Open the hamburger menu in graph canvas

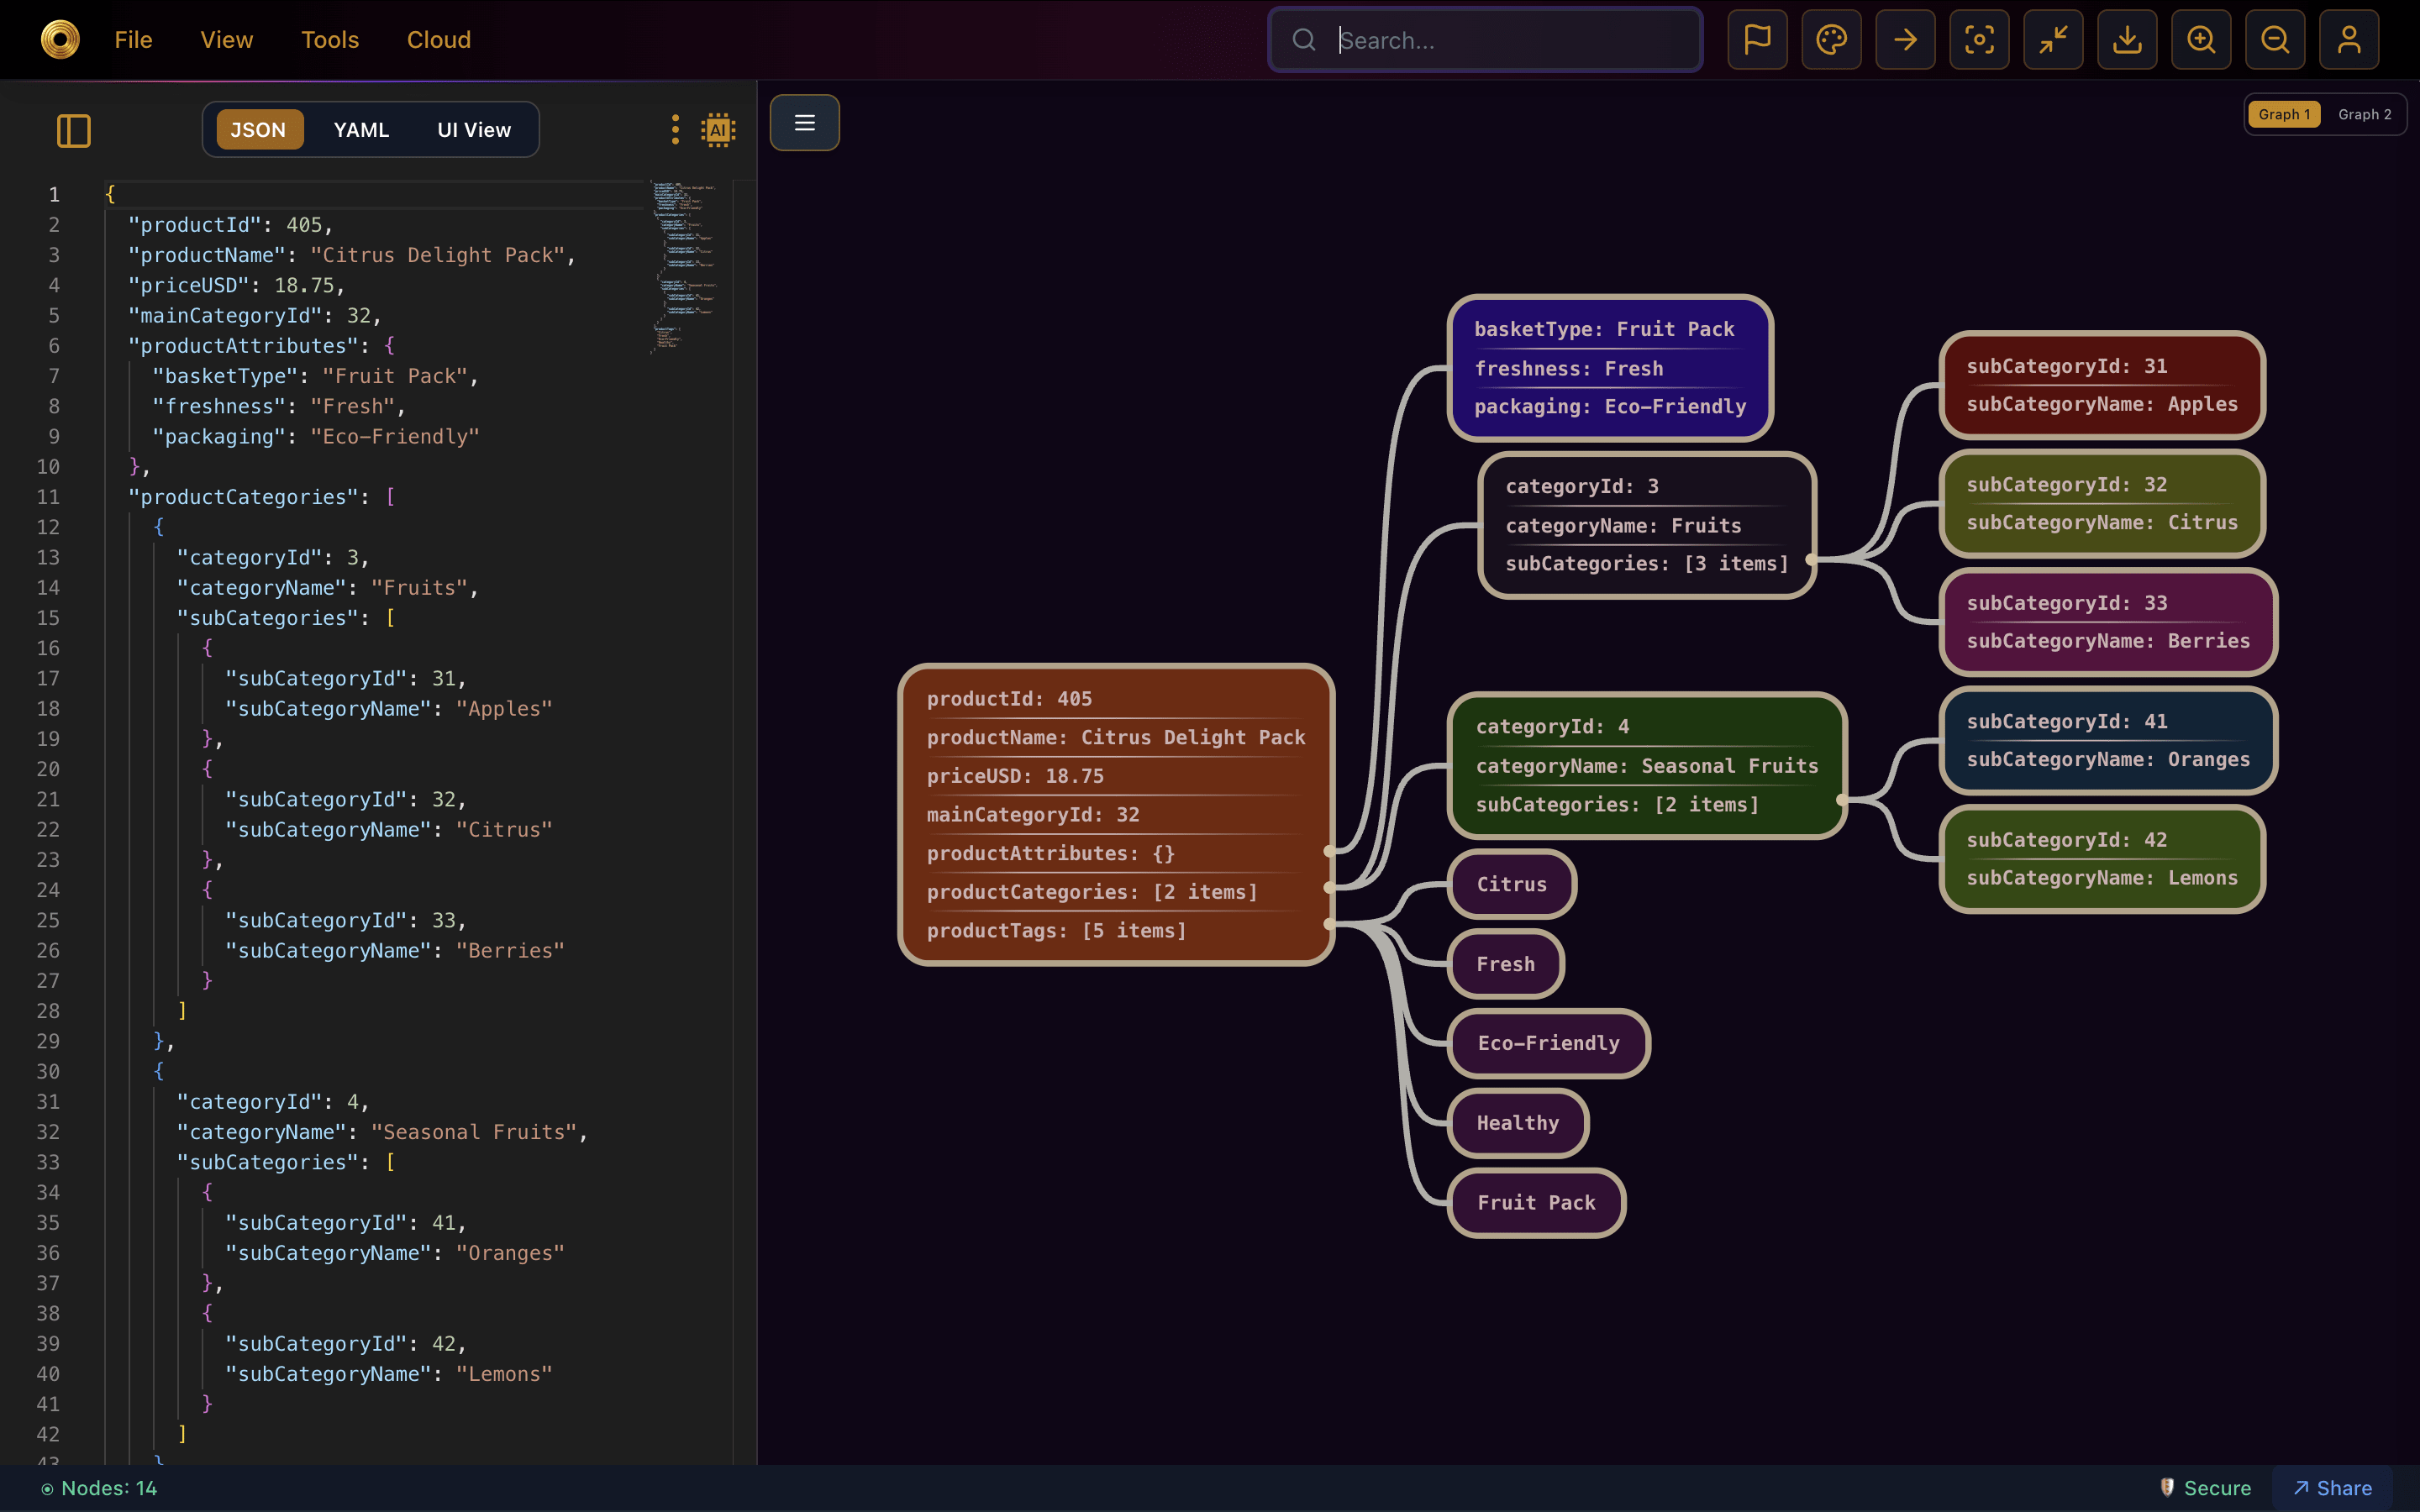[x=804, y=123]
